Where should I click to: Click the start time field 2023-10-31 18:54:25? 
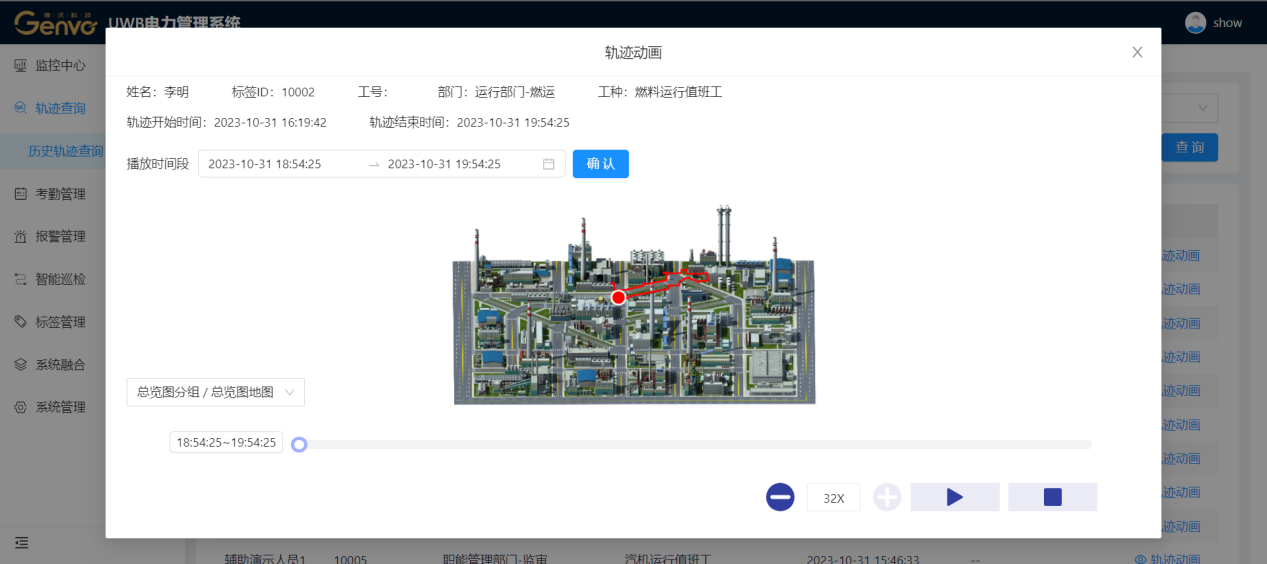click(x=265, y=164)
